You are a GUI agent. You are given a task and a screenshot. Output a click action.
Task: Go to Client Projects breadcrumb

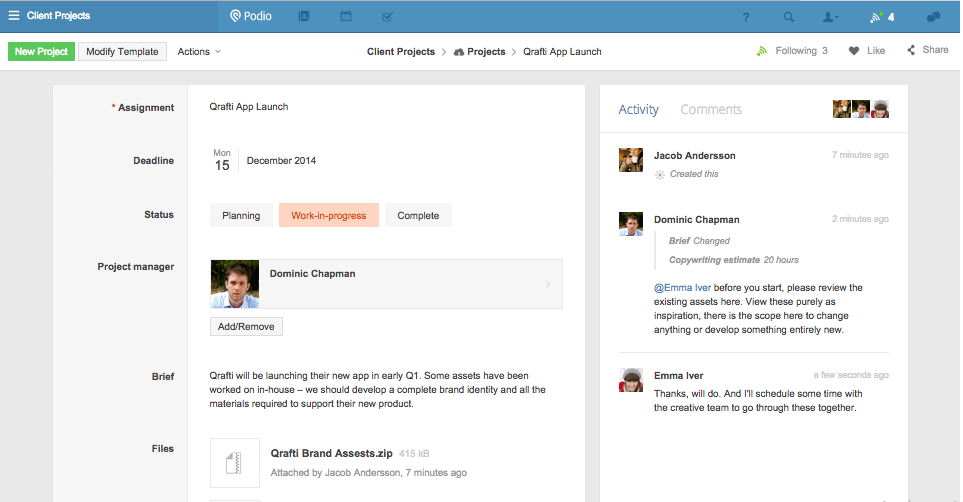point(401,52)
